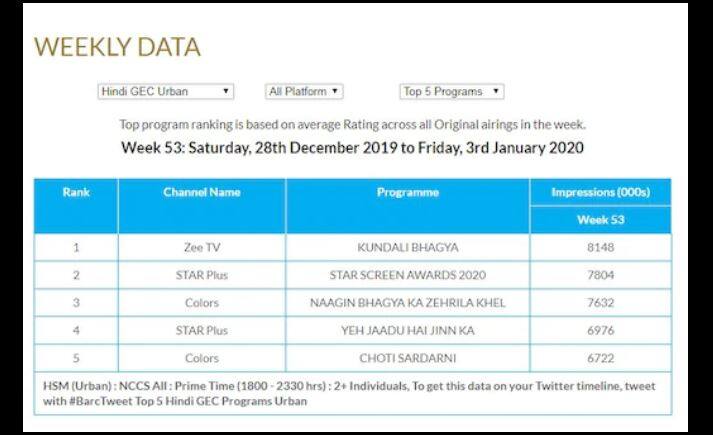Open the Hindi GEC Urban dropdown

click(166, 91)
